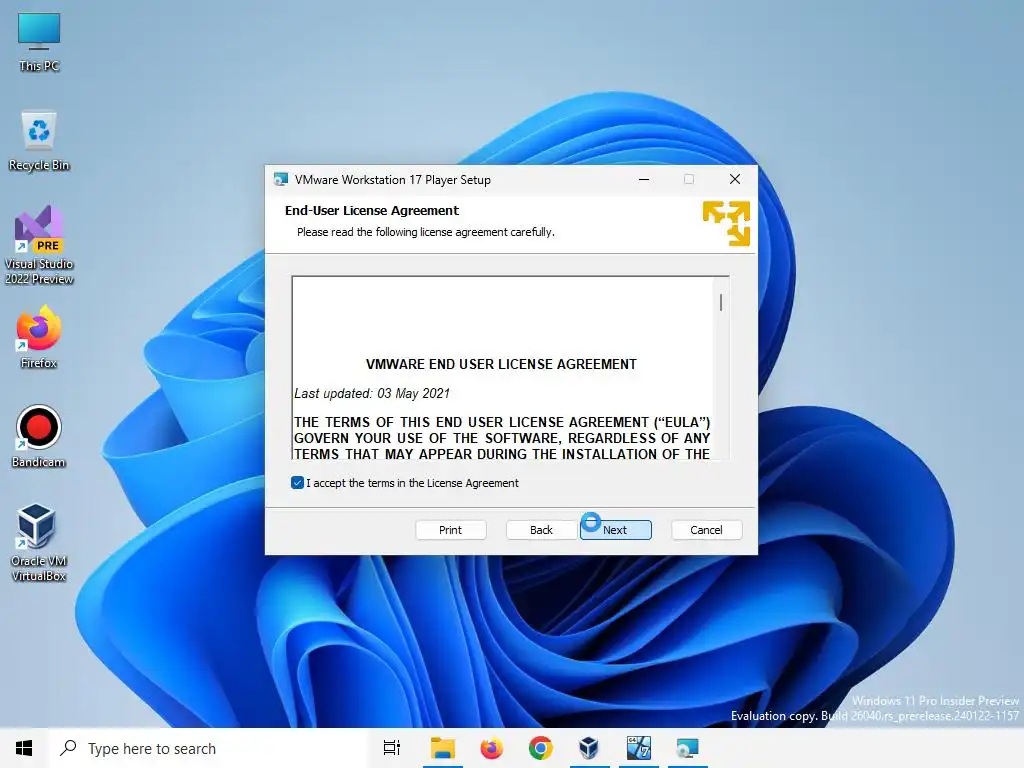
Task: Launch Google Chrome from the taskbar
Action: click(540, 748)
